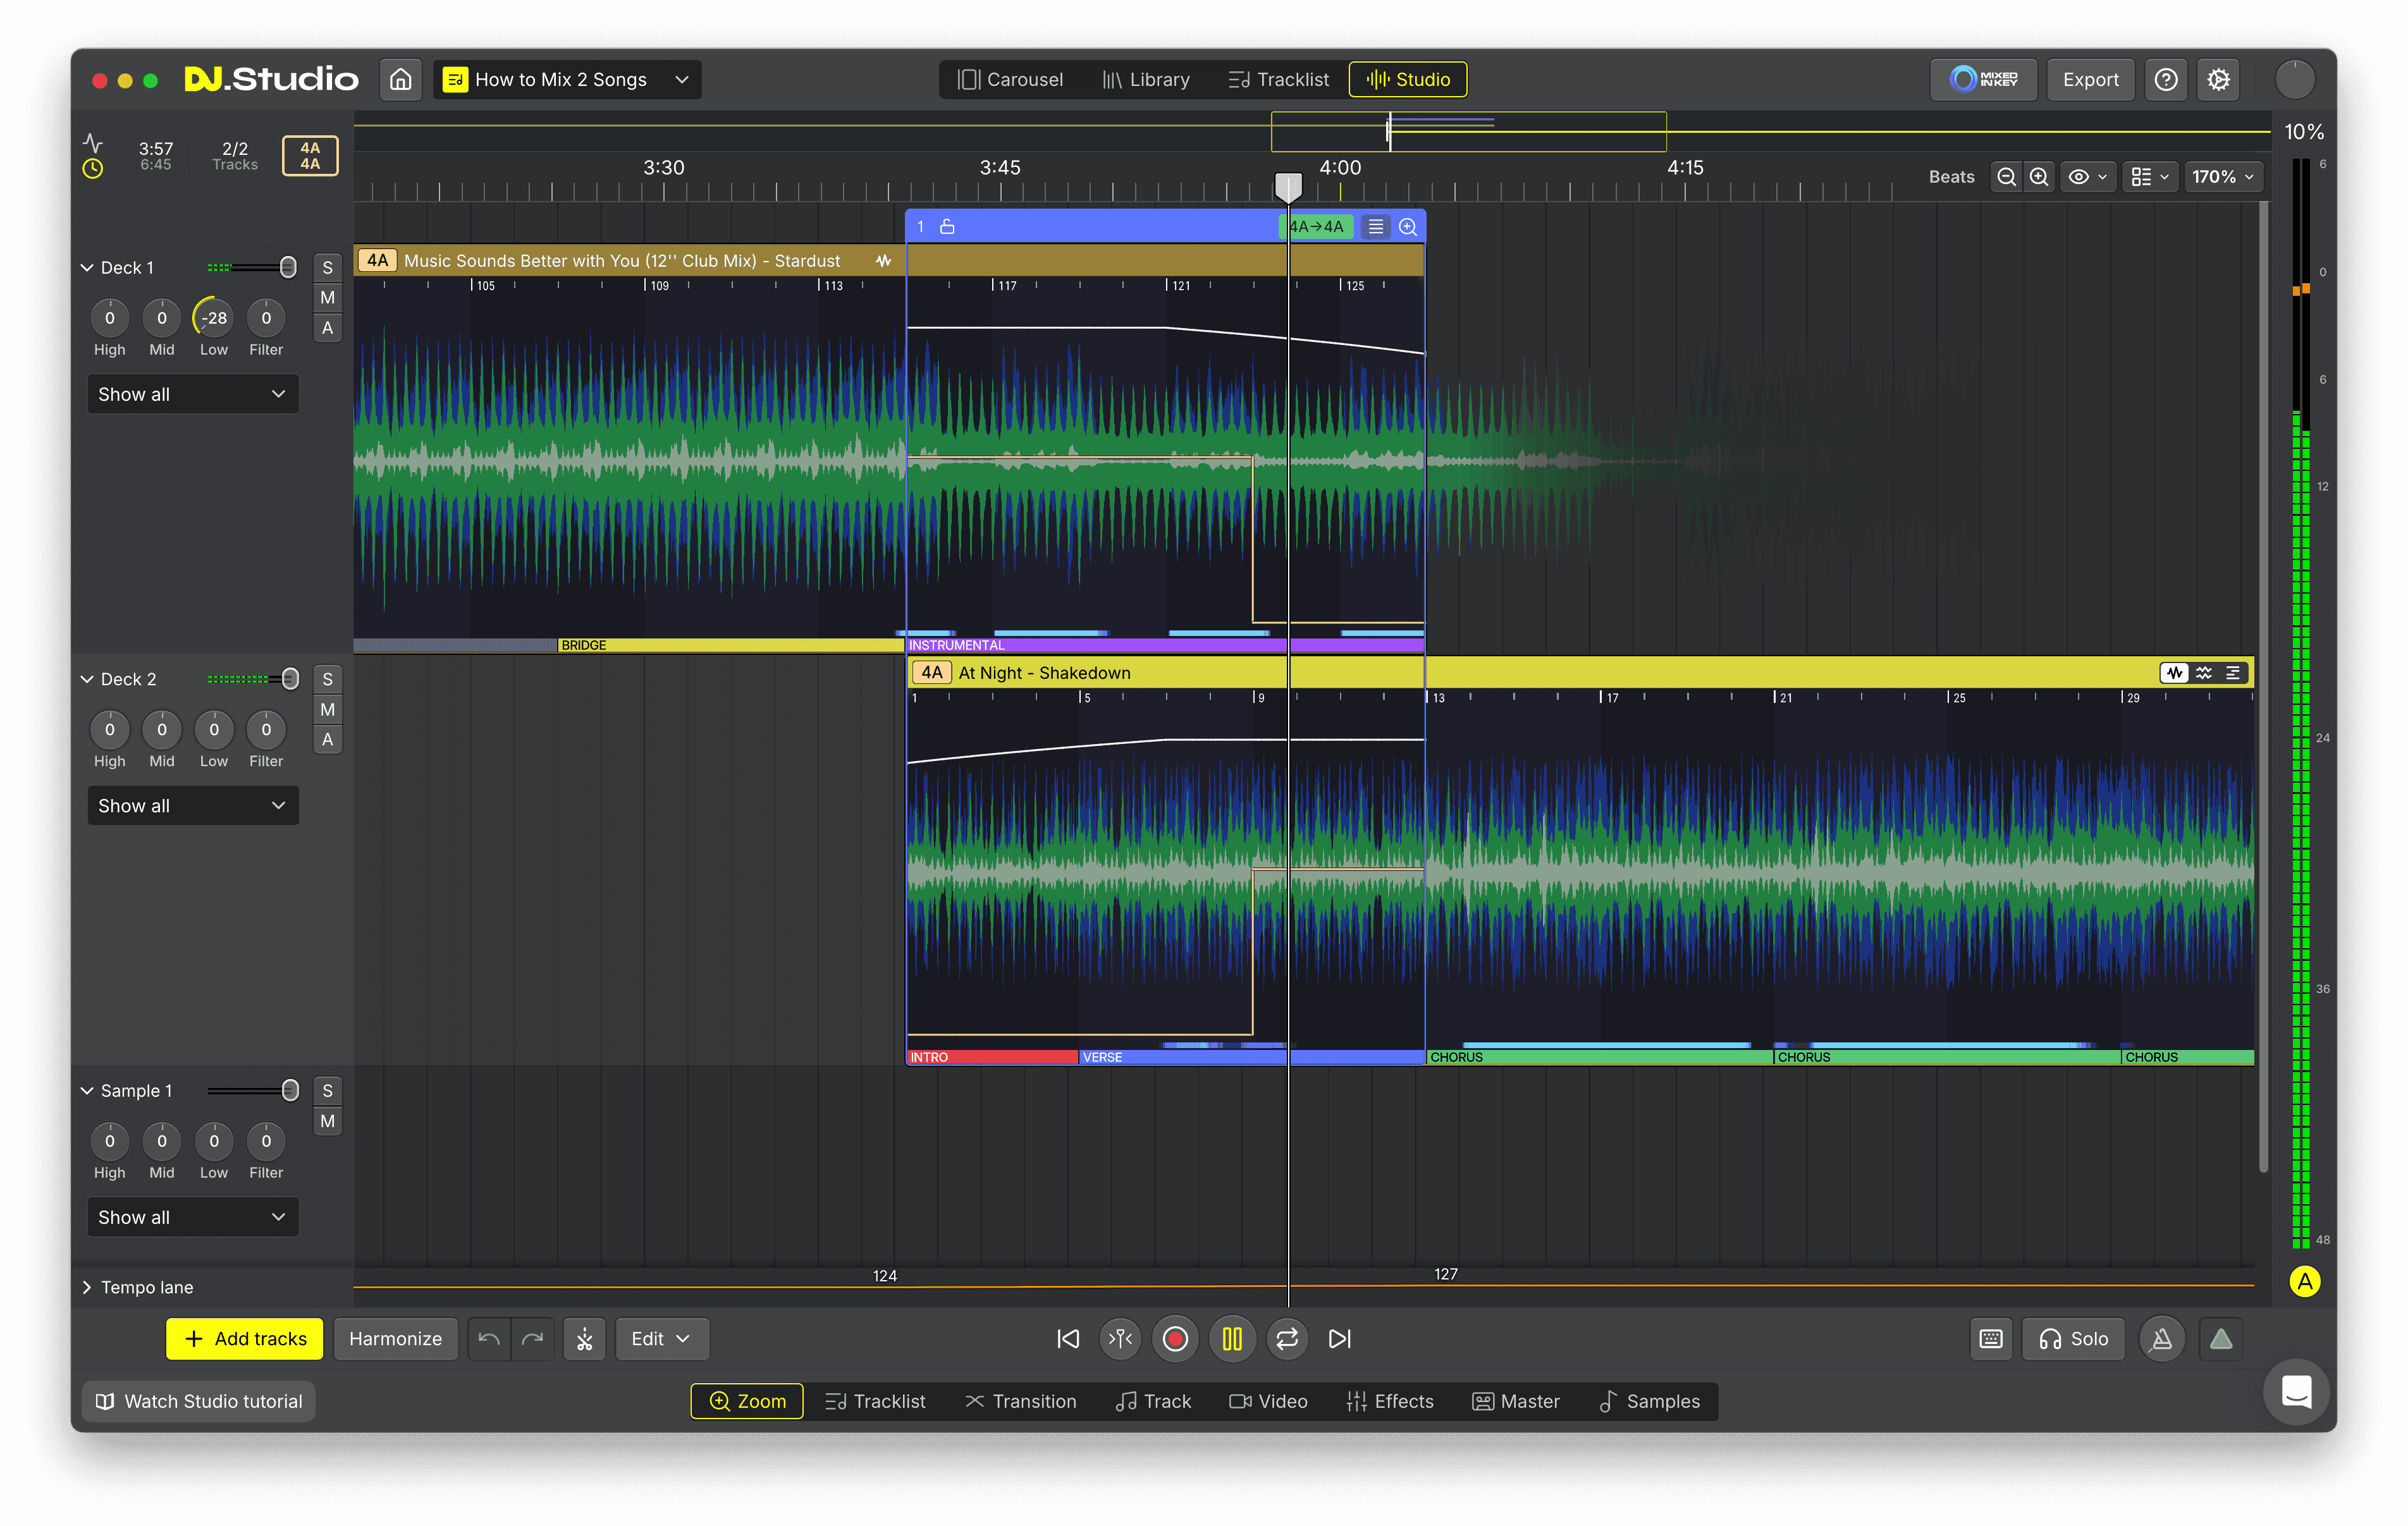Open the Transition bottom tab
Viewport: 2408px width, 1526px height.
coord(1021,1401)
